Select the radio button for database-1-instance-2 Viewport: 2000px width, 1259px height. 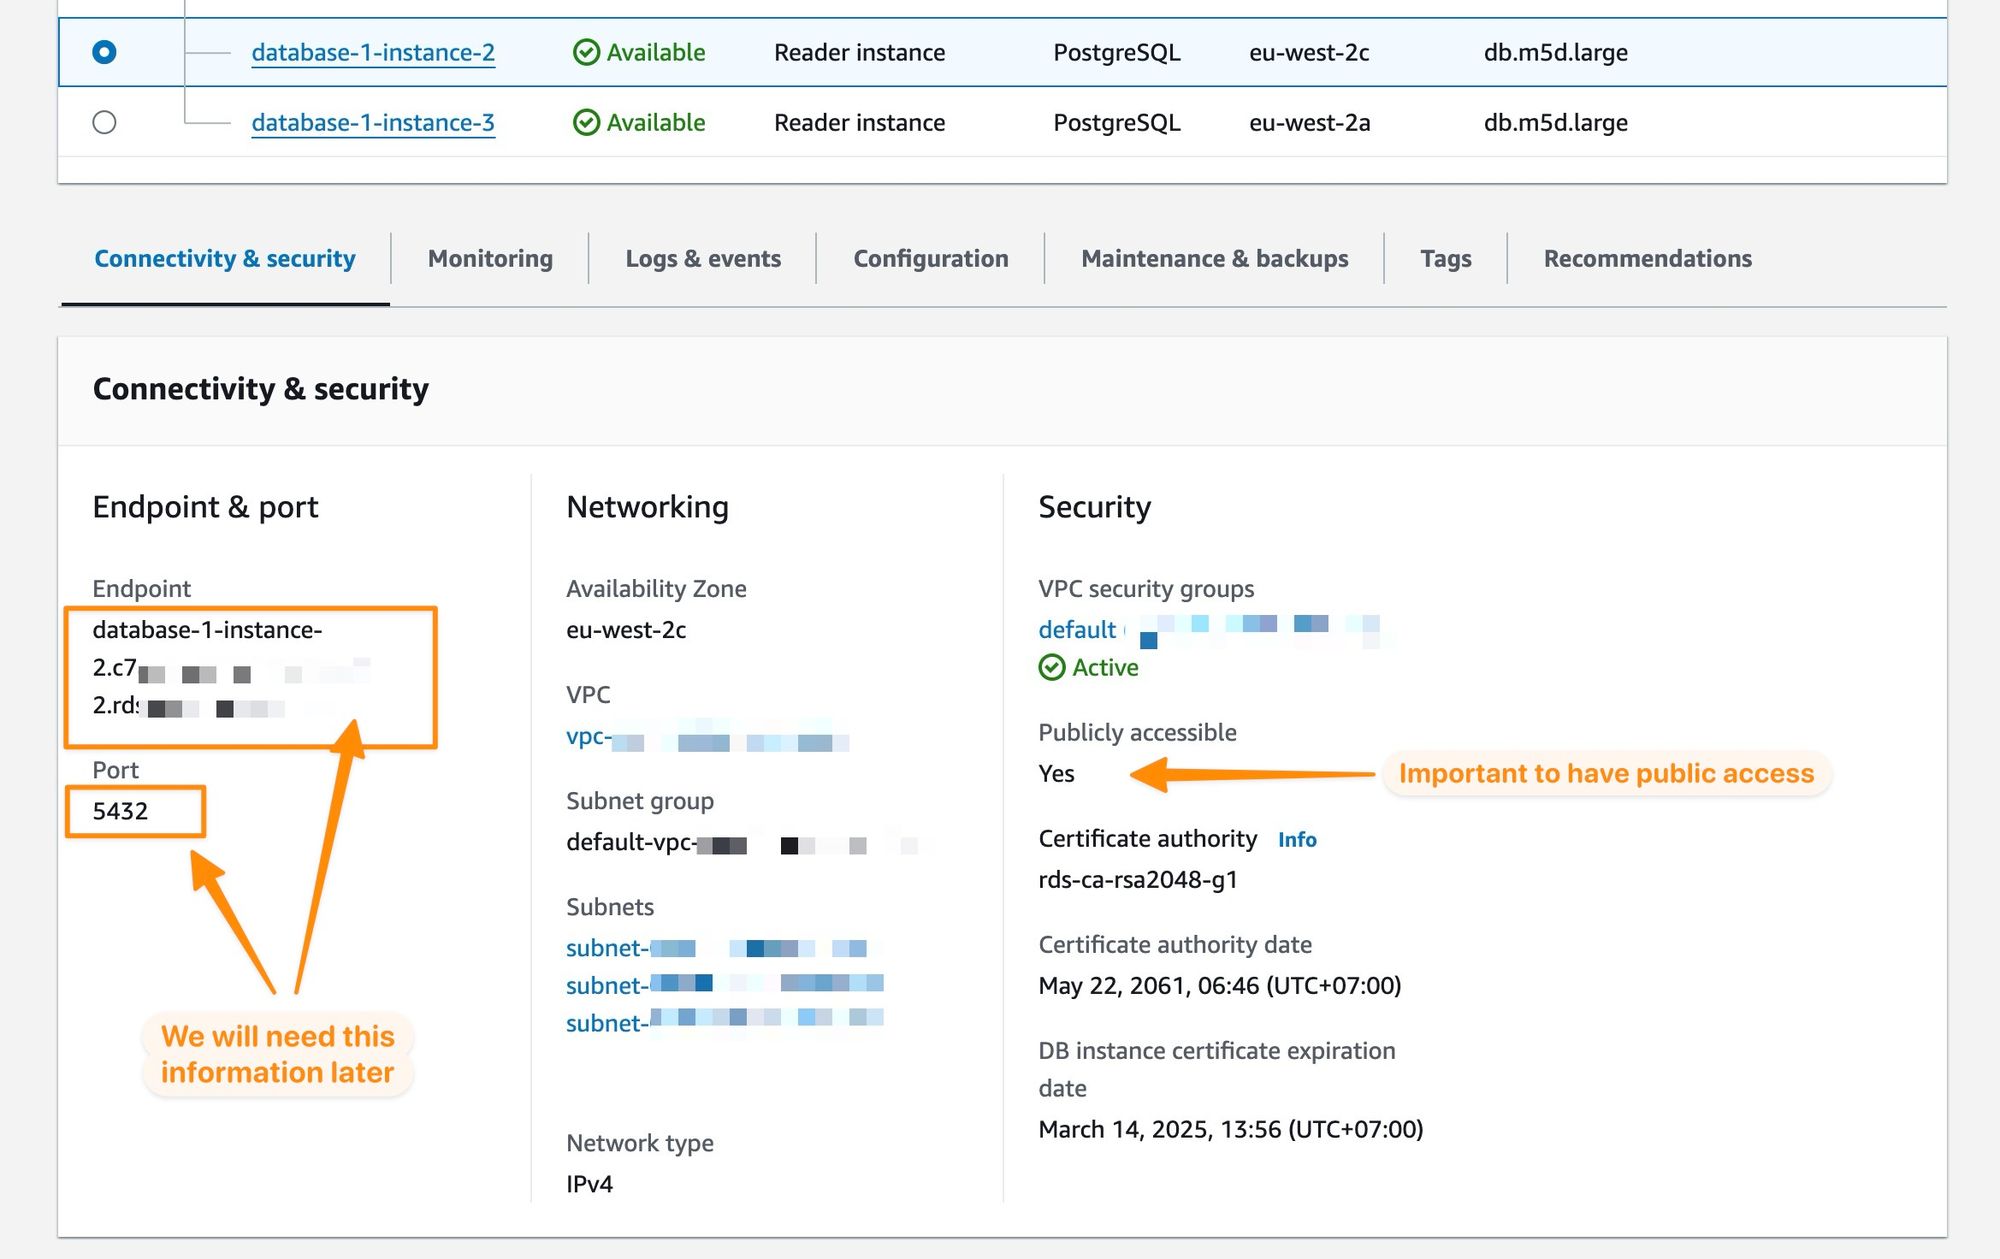tap(106, 52)
